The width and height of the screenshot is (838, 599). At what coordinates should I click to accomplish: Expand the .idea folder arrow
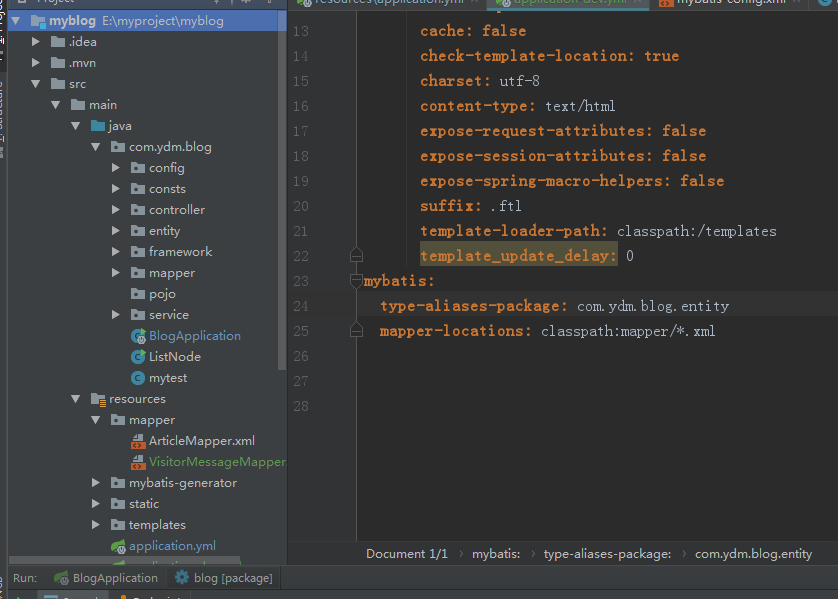(x=35, y=42)
